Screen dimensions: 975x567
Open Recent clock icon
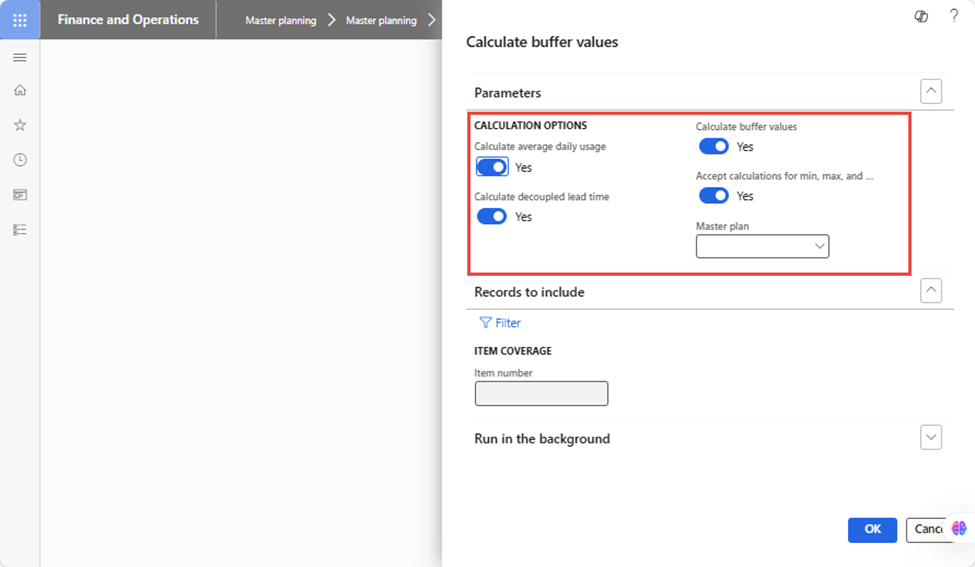point(20,160)
